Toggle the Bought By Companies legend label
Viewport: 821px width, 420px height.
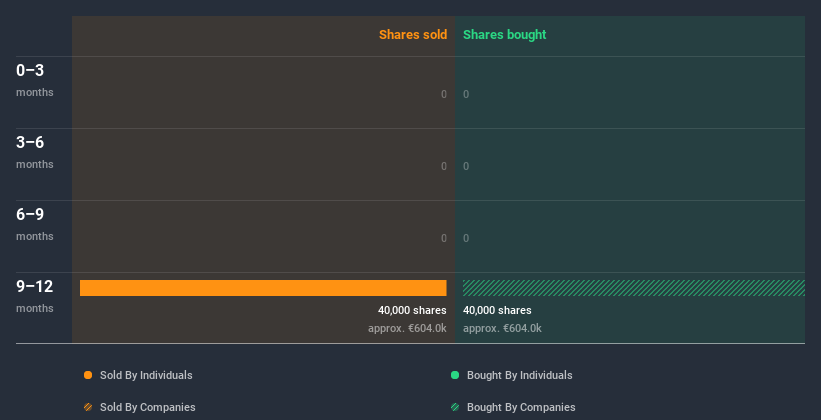tap(521, 407)
